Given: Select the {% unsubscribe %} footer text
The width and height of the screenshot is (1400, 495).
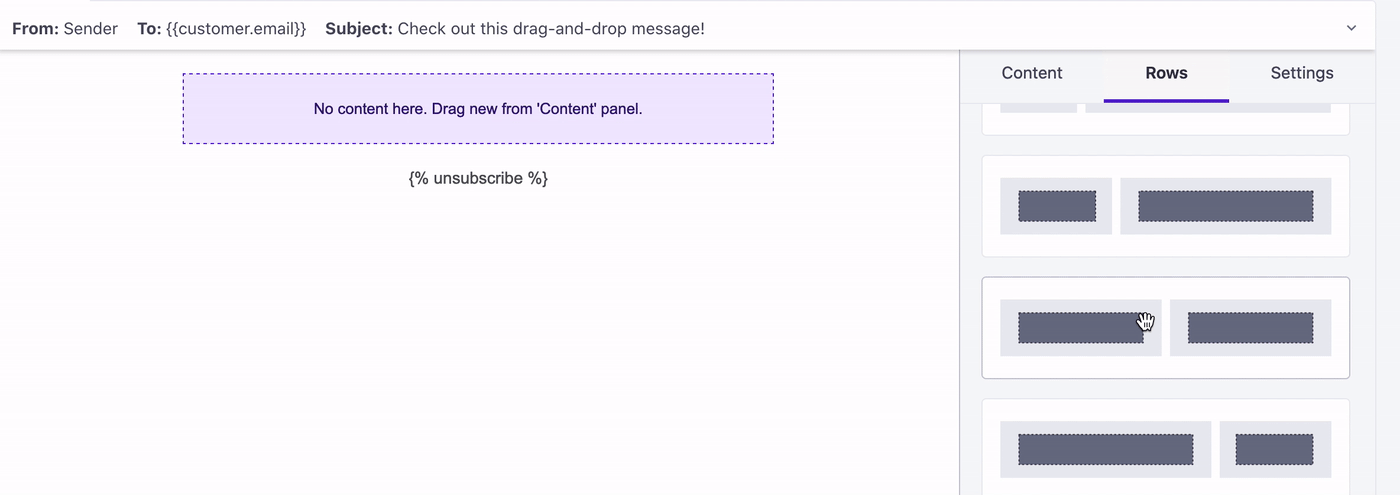Looking at the screenshot, I should coord(478,178).
